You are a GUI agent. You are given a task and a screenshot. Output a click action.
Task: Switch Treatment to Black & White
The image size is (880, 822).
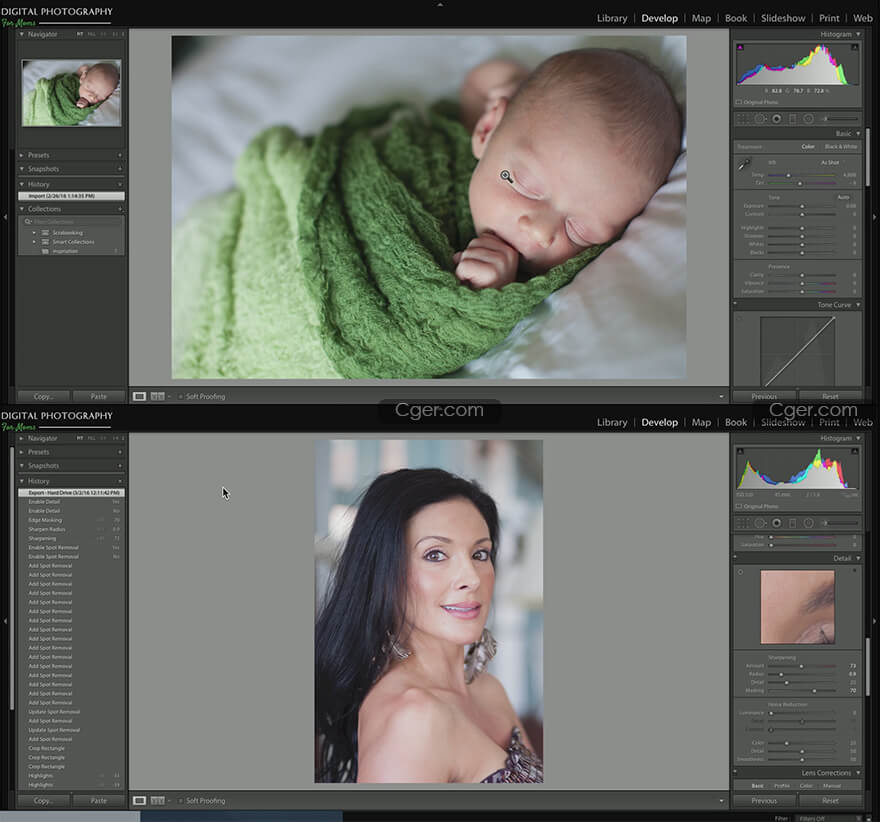click(840, 147)
